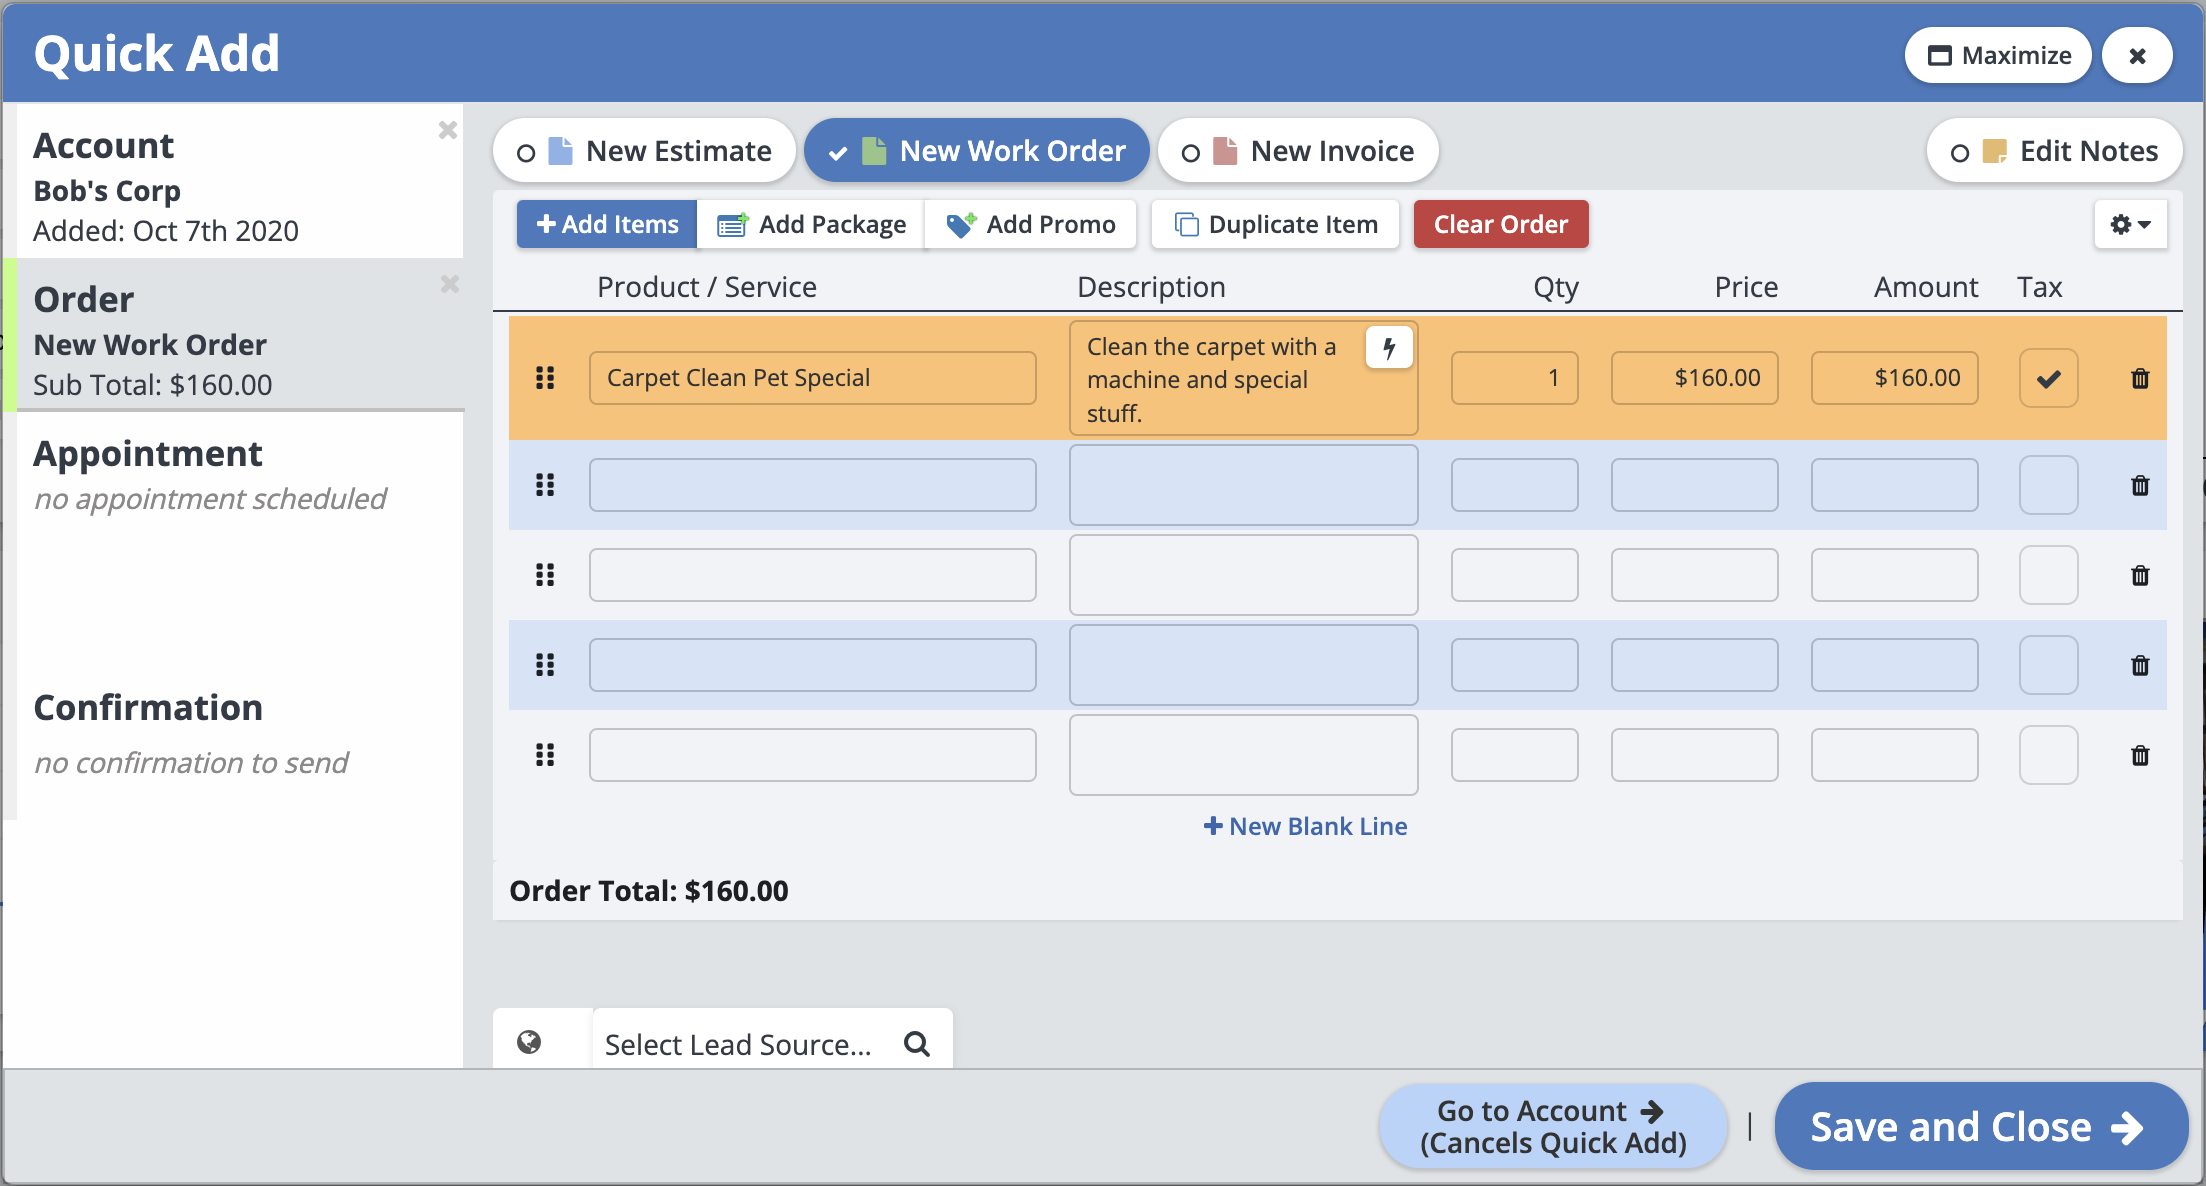Switch to the New Invoice tab

tap(1298, 151)
